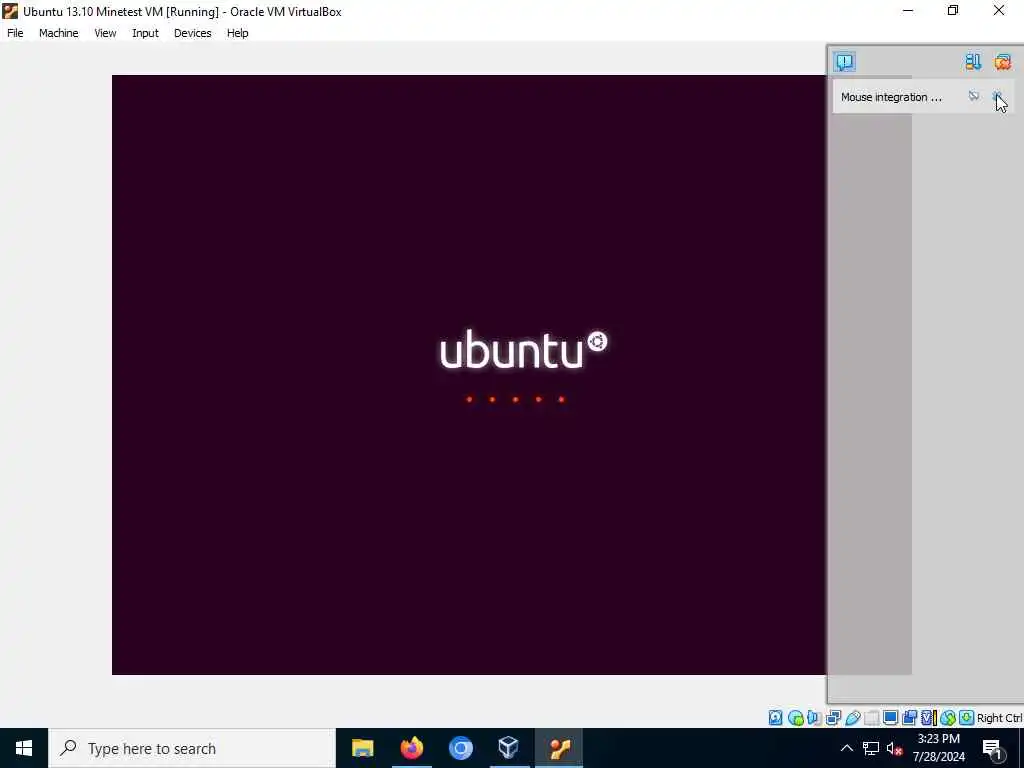Open Chrome from the taskbar
Viewport: 1024px width, 768px height.
[460, 748]
